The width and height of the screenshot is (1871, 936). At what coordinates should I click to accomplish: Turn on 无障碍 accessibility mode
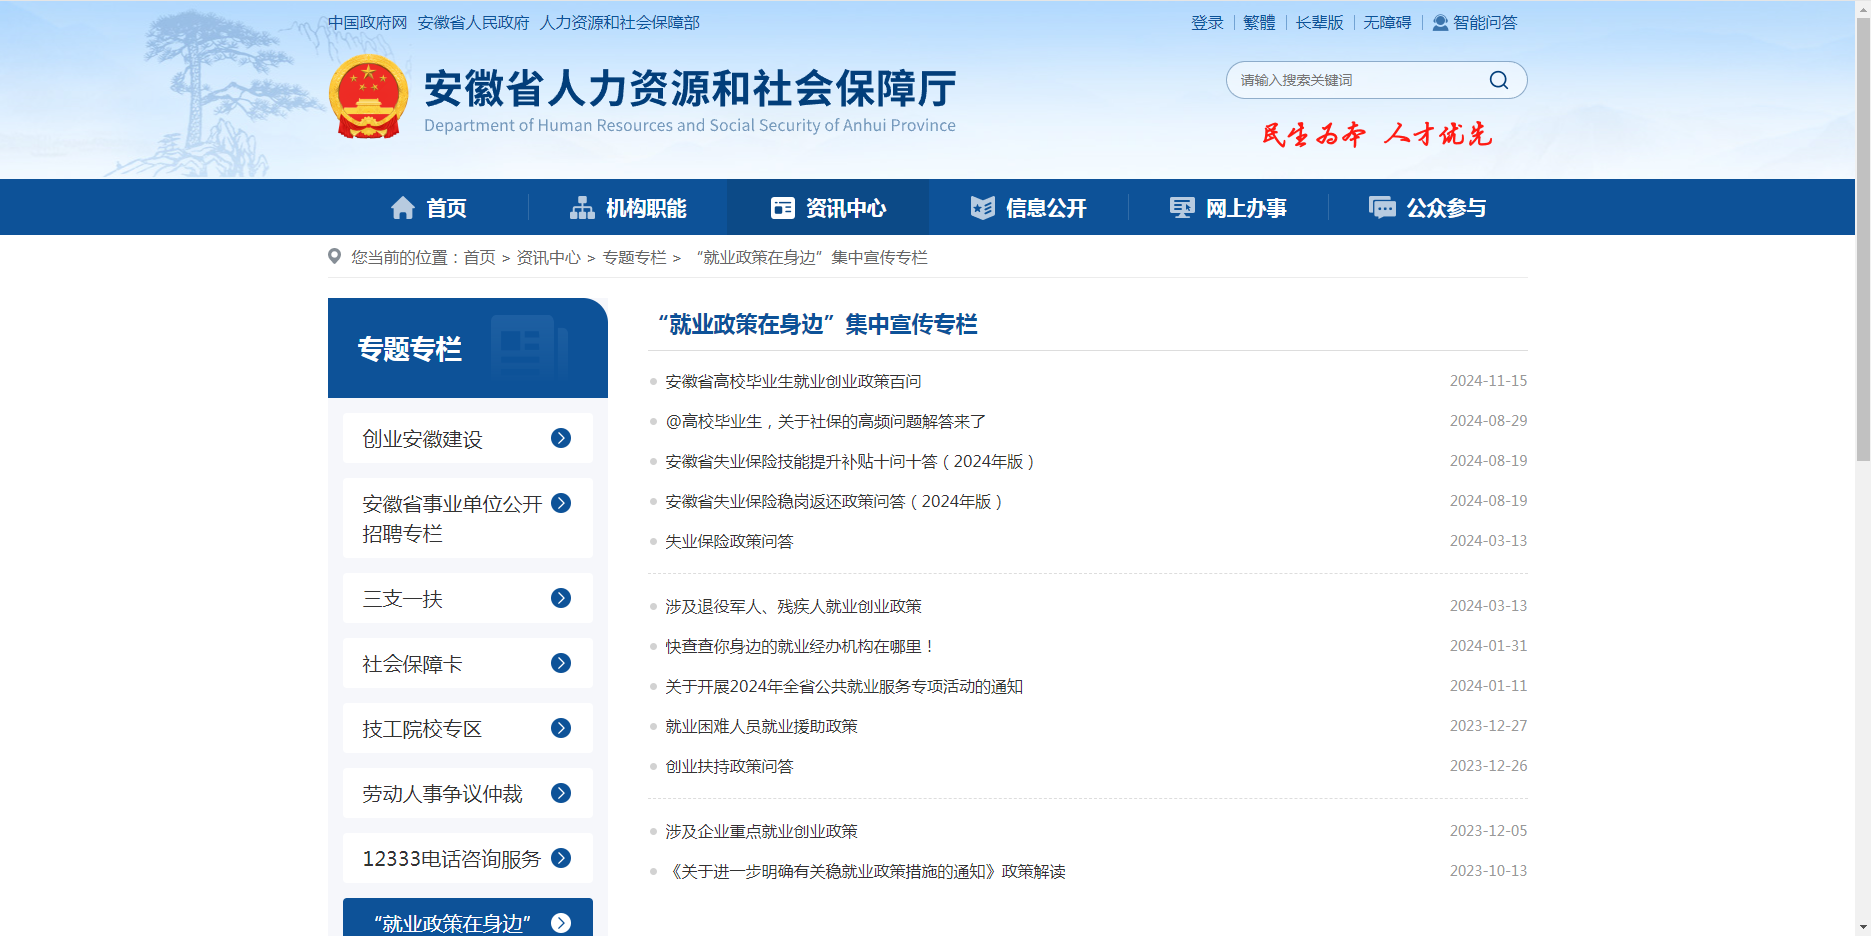tap(1387, 23)
